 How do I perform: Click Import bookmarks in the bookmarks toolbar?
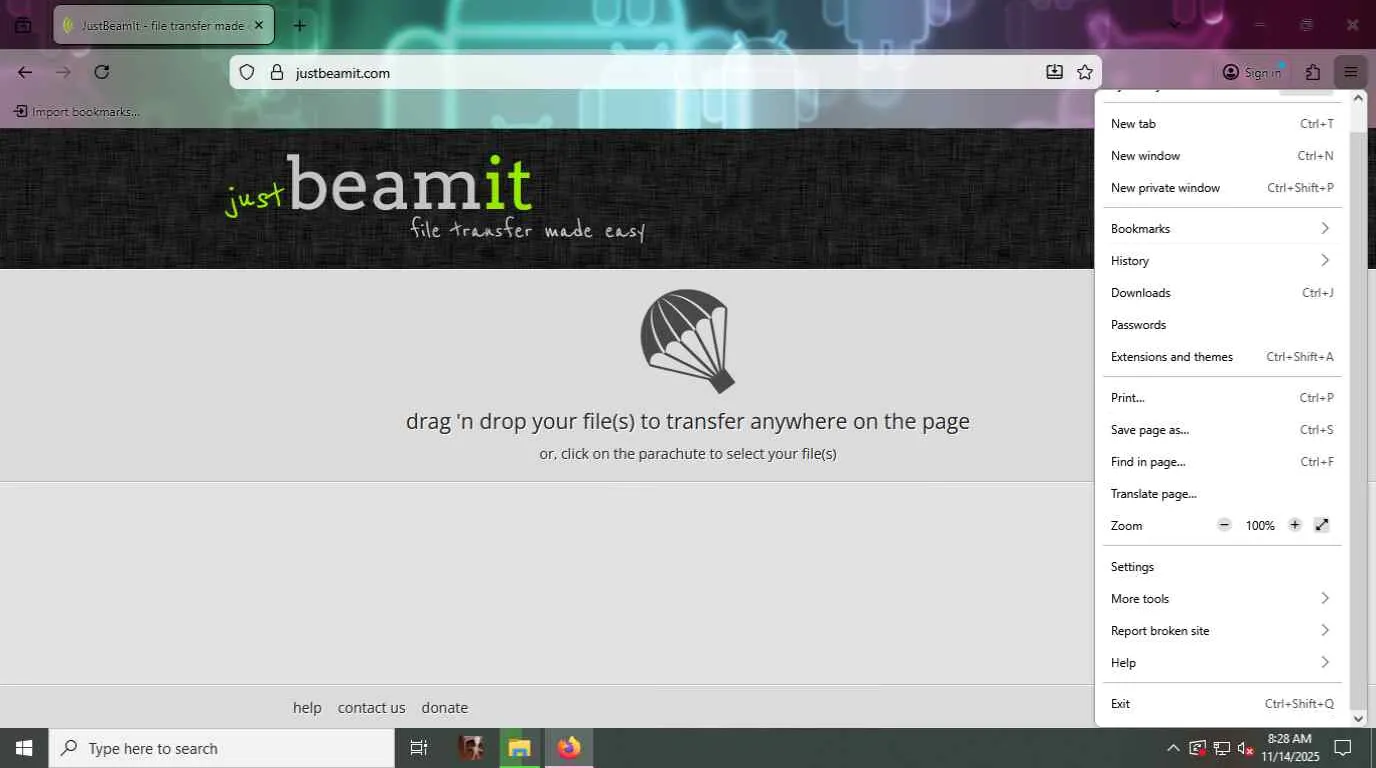[77, 112]
